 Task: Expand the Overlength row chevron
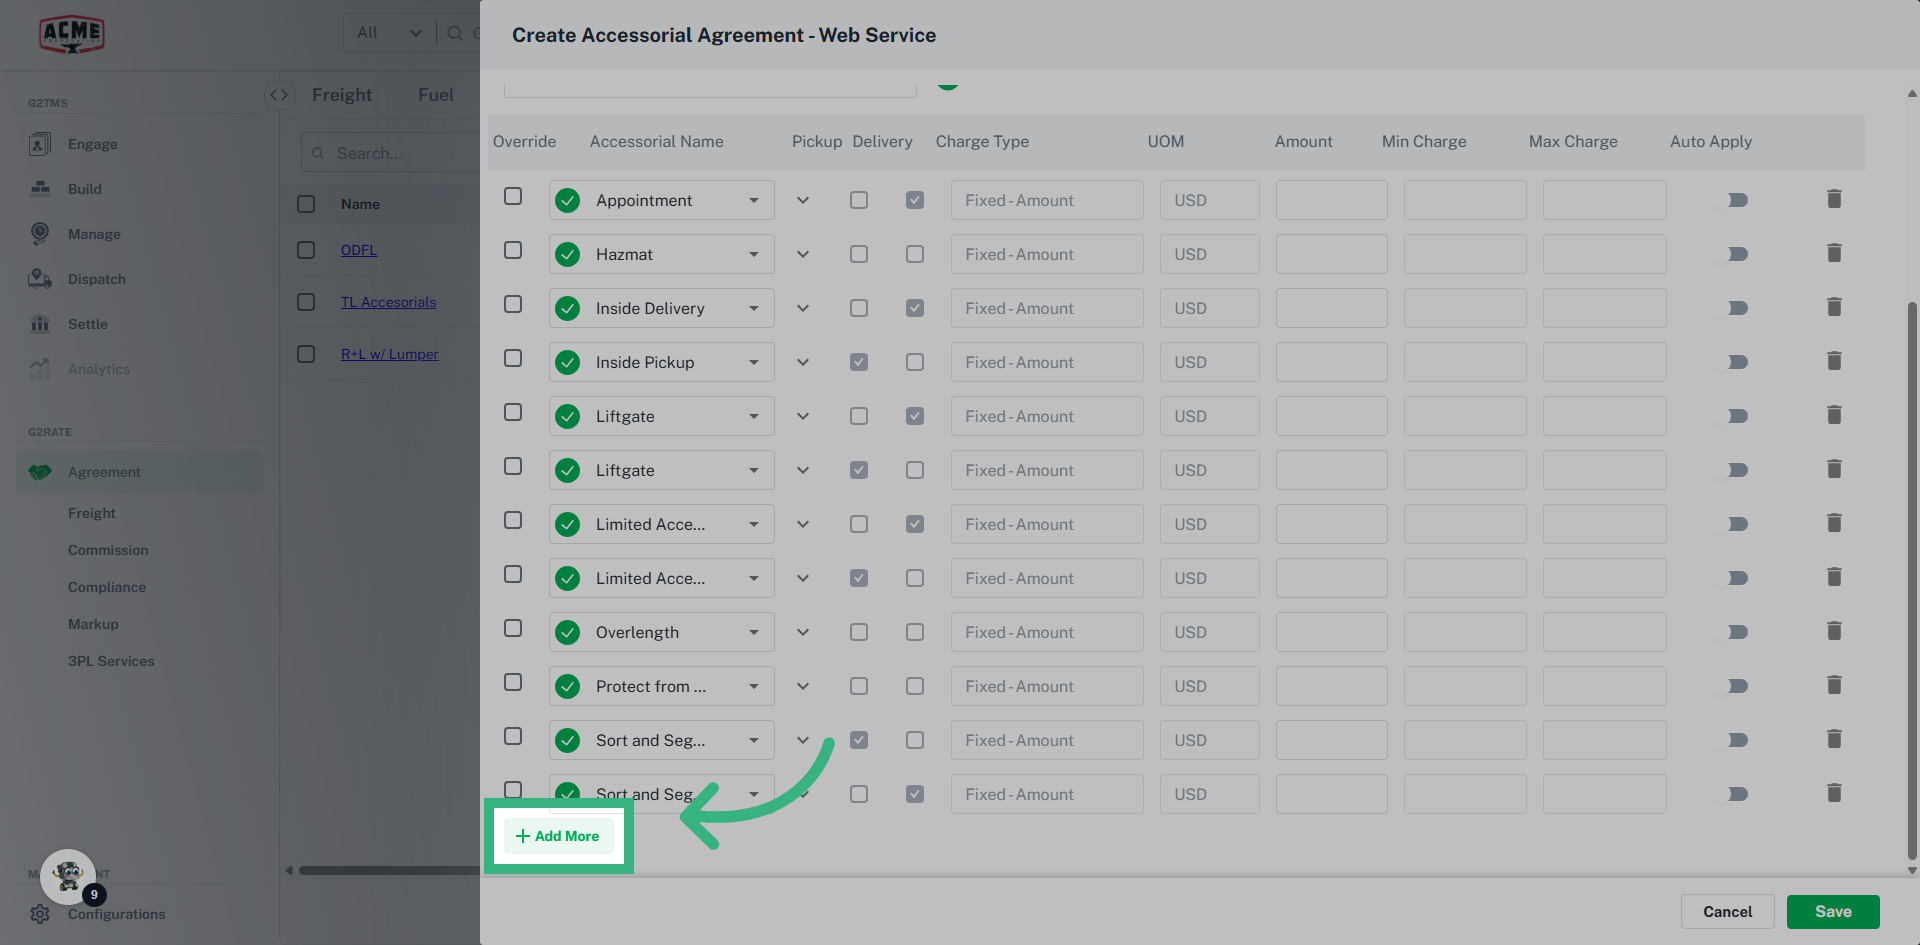click(x=803, y=632)
